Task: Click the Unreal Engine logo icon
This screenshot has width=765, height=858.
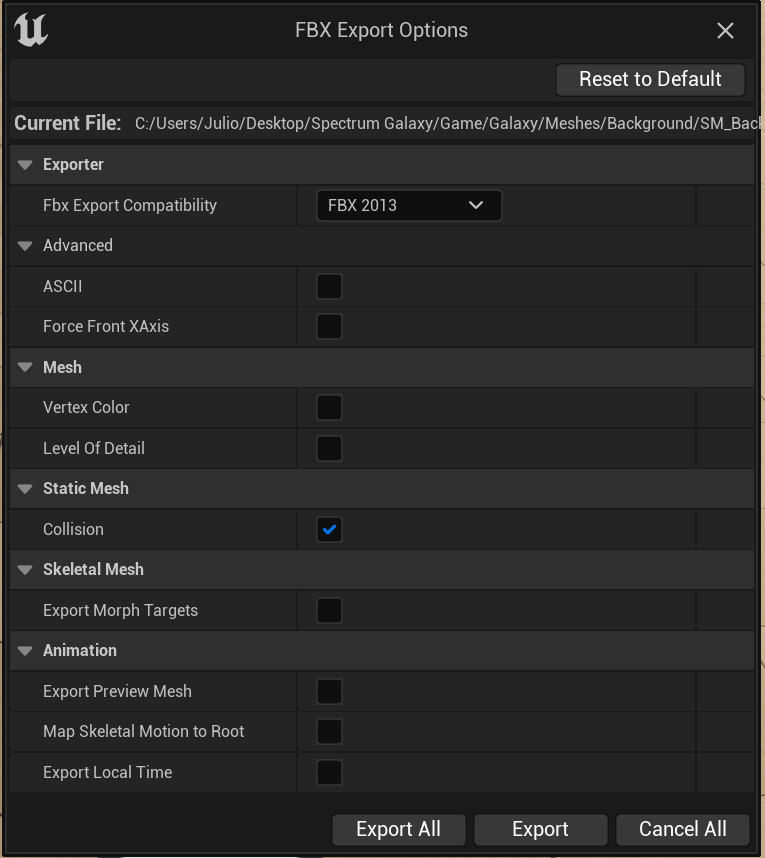Action: click(31, 30)
